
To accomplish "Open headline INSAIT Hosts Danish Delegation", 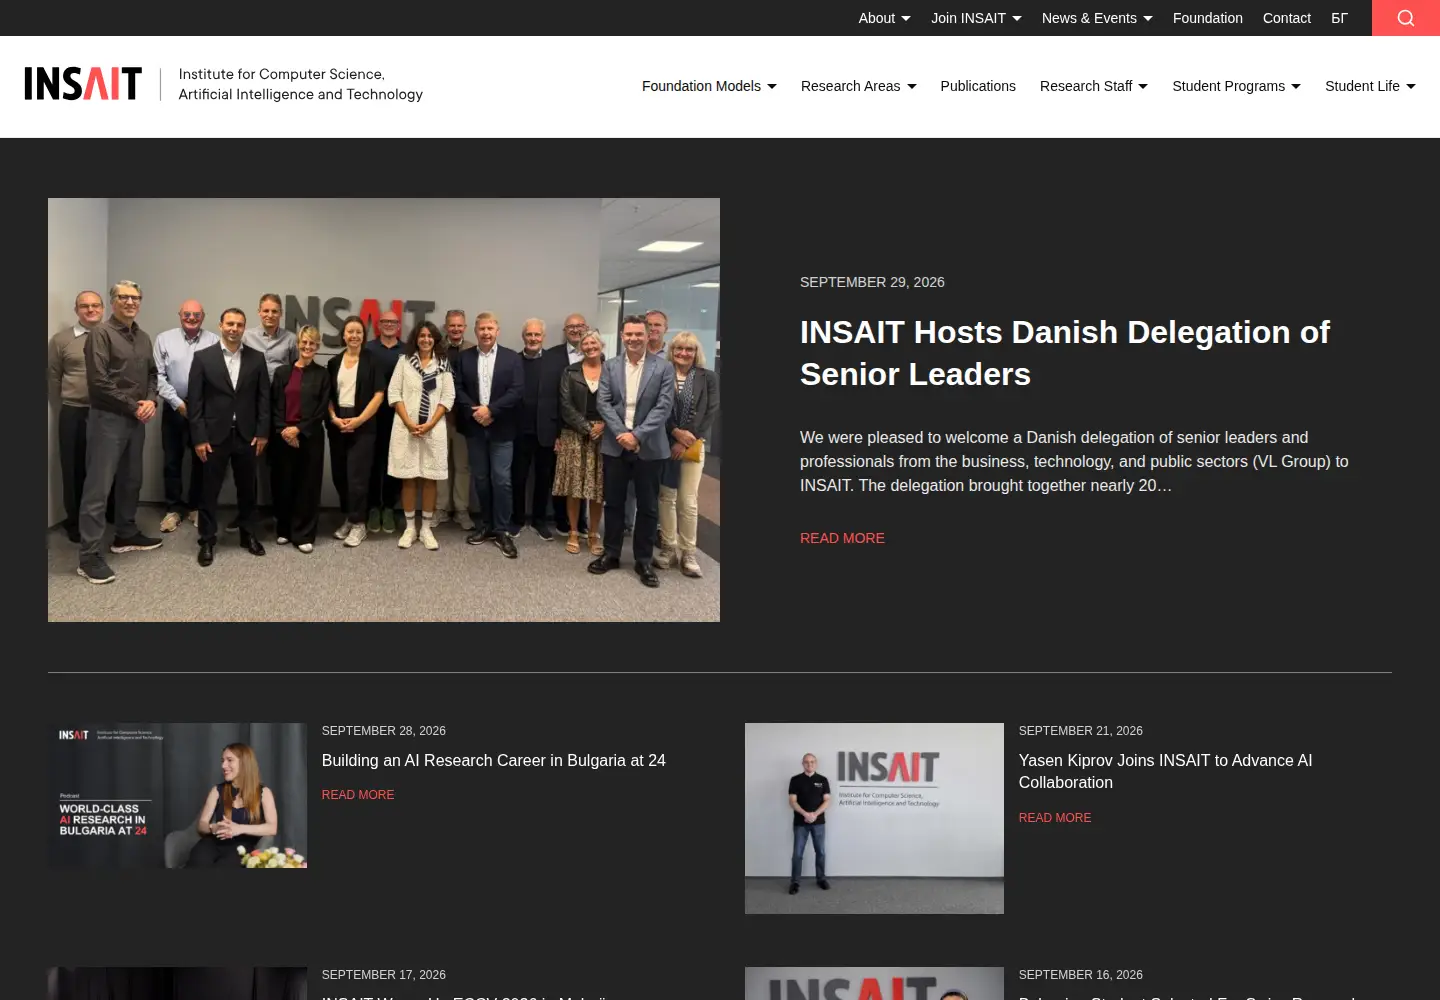I will tap(1065, 353).
